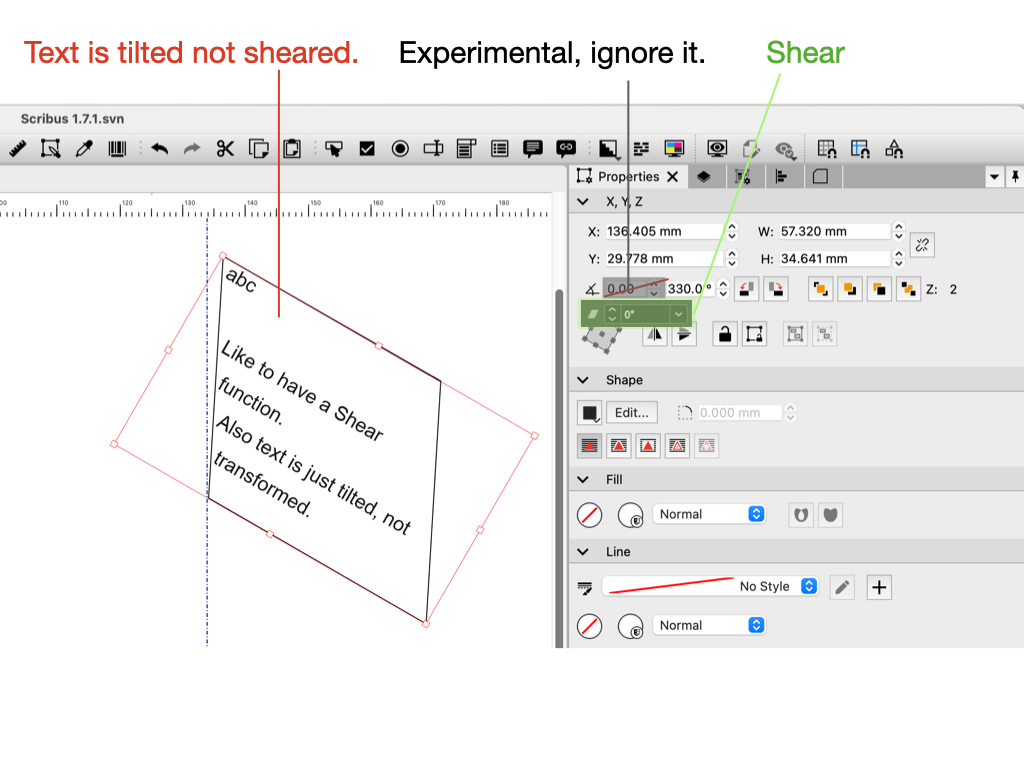This screenshot has width=1024, height=768.
Task: Click the Edit... shape button
Action: click(632, 412)
